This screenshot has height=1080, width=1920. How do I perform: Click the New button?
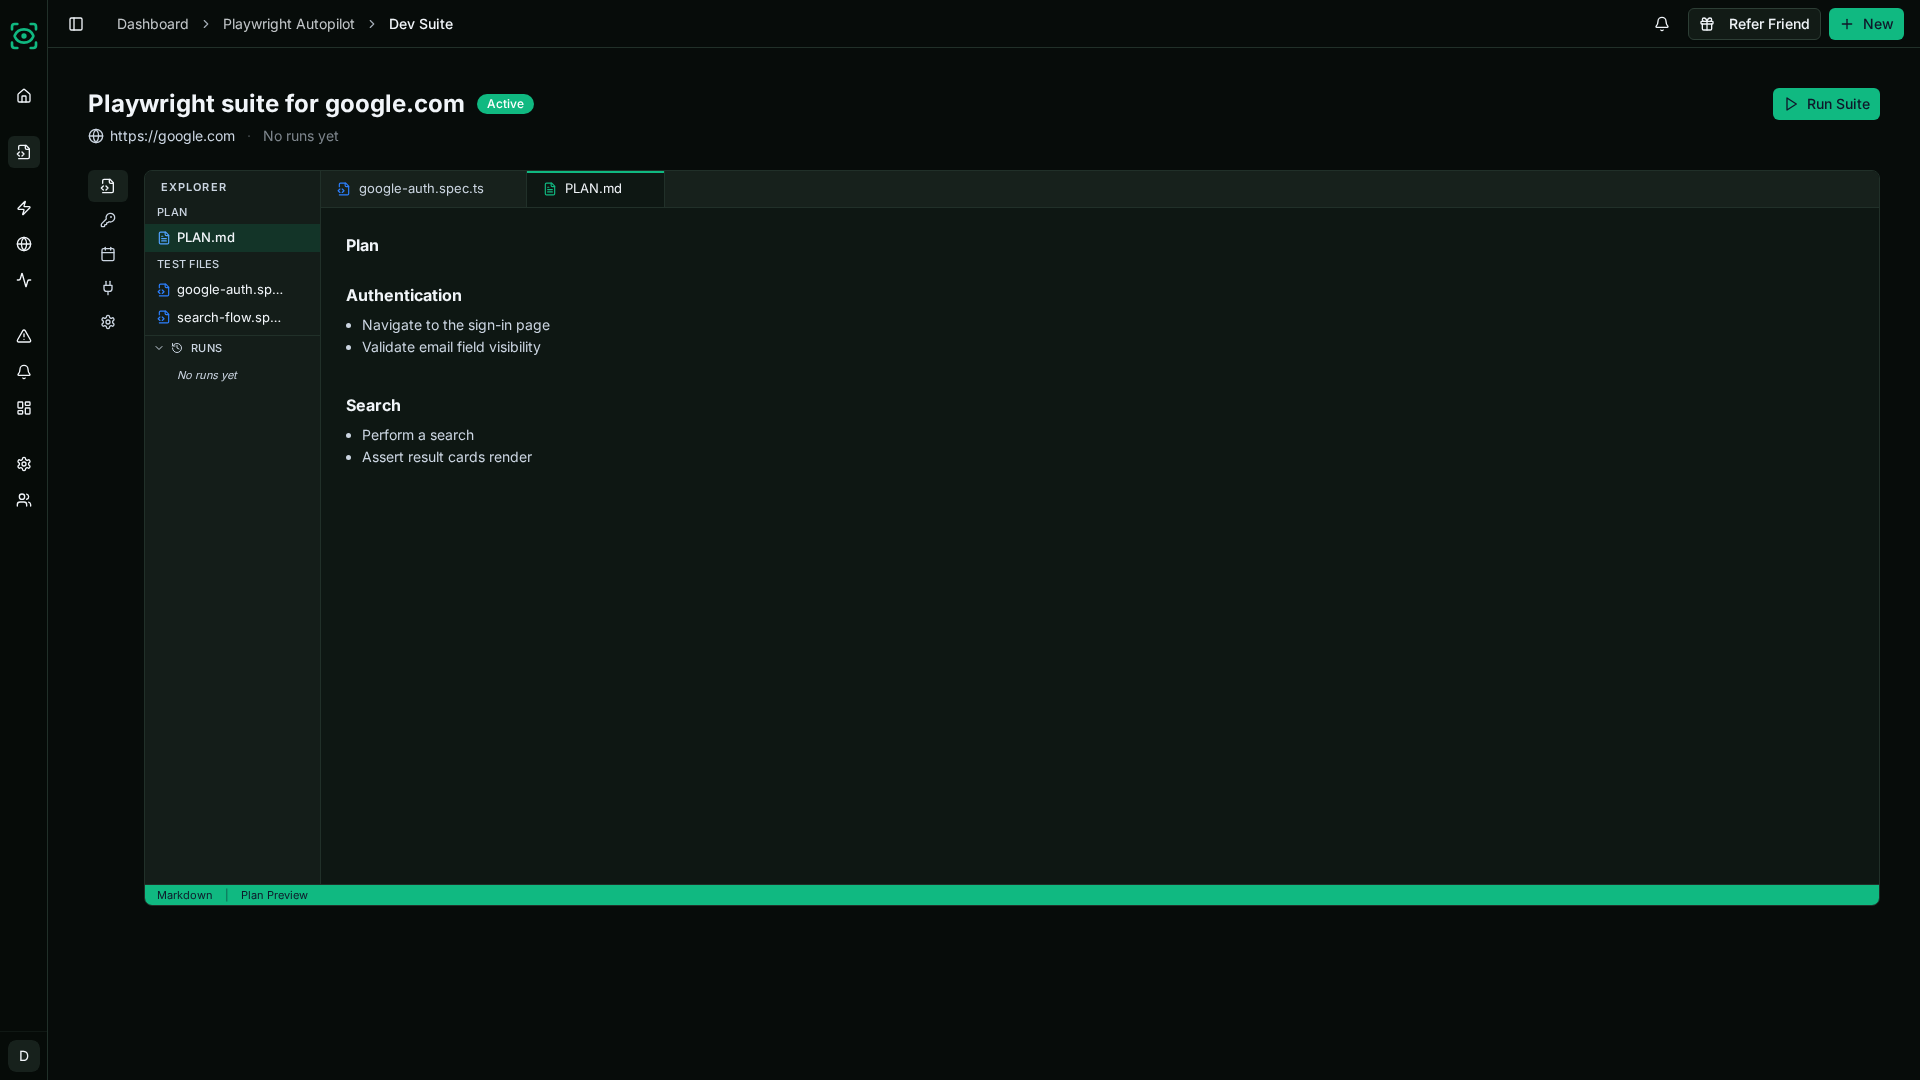[1866, 24]
